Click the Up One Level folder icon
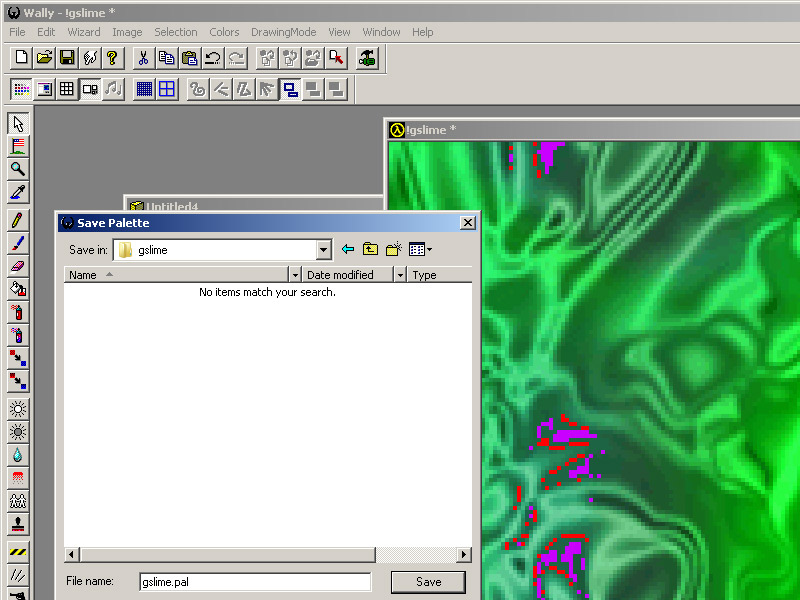The image size is (800, 600). pyautogui.click(x=370, y=249)
